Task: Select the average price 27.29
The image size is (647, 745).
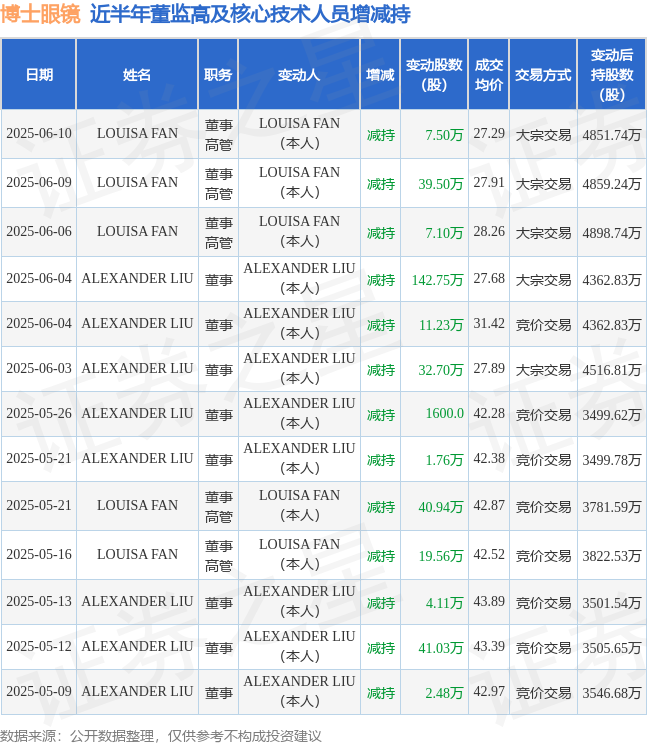Action: (x=489, y=134)
